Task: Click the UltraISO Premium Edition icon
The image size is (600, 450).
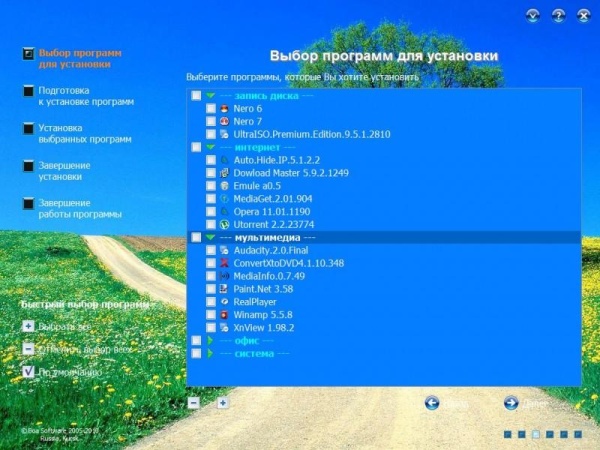Action: pos(225,134)
